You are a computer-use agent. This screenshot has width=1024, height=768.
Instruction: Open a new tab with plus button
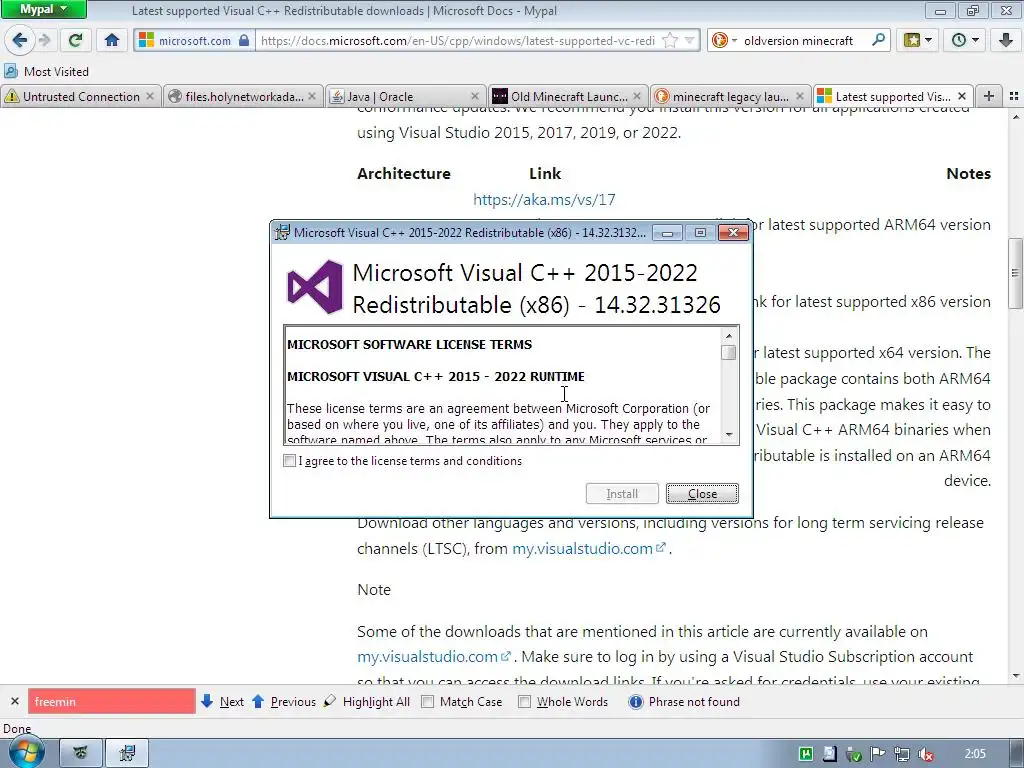point(989,96)
